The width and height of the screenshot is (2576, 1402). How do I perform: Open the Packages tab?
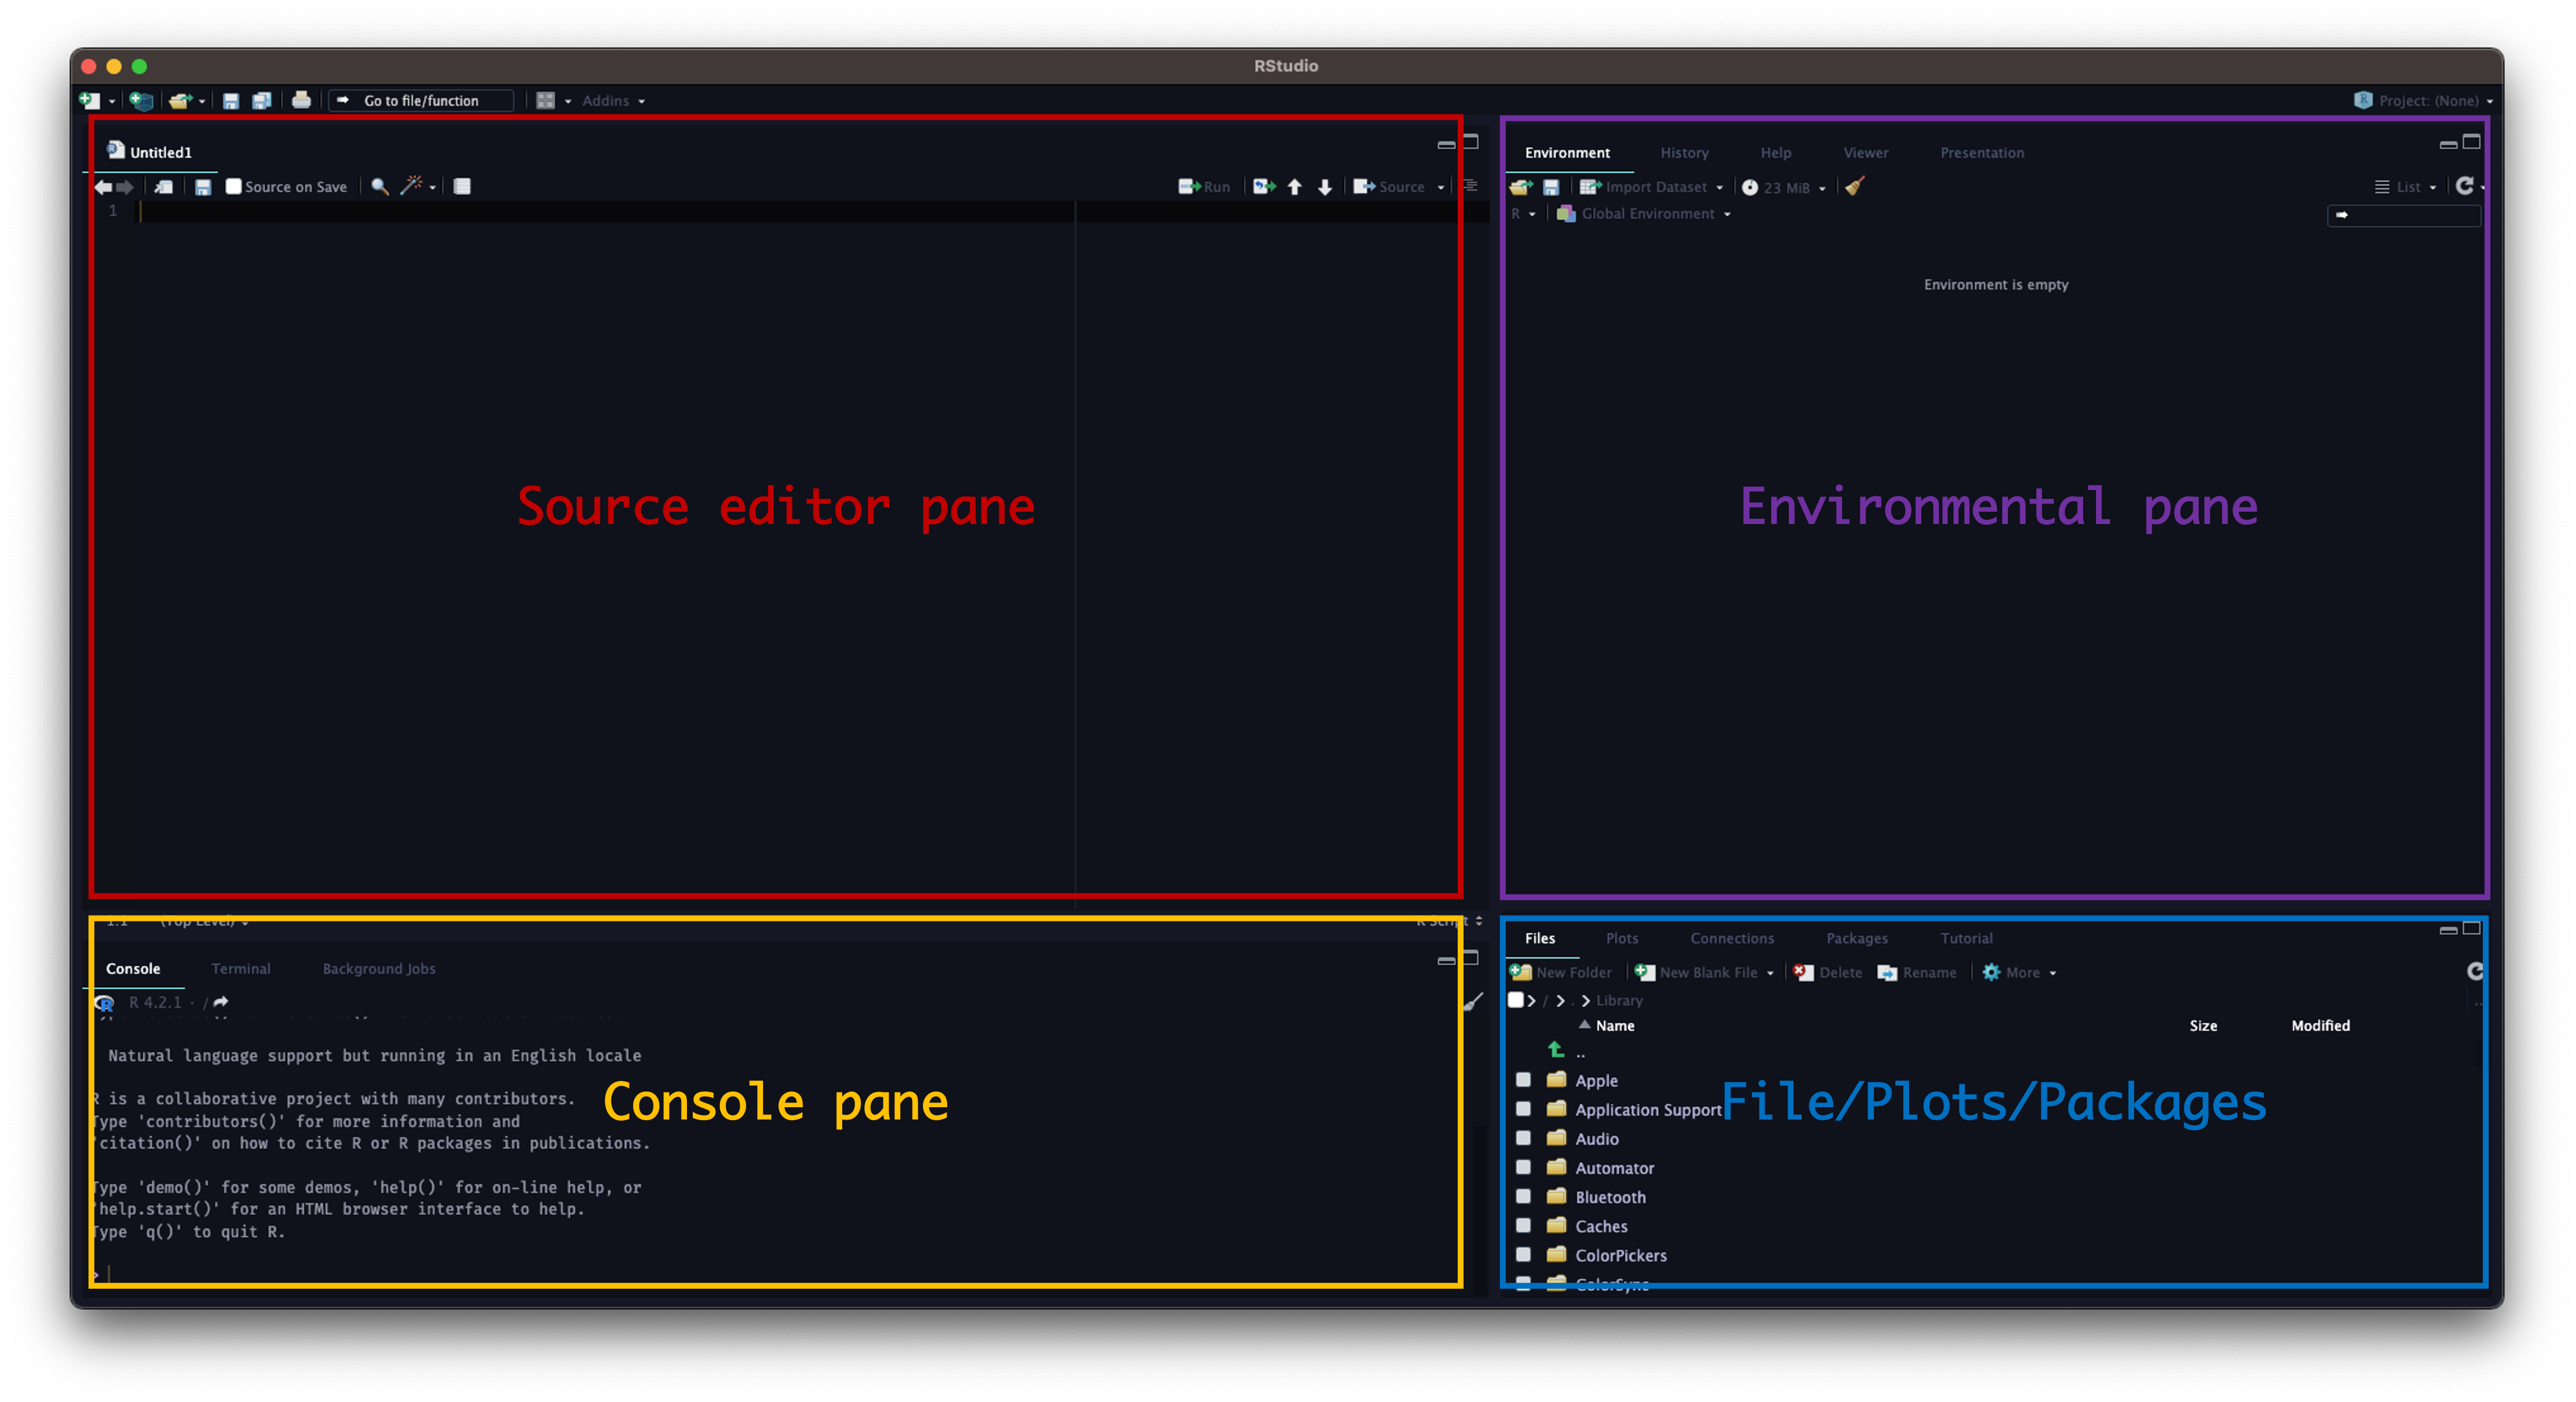click(1856, 938)
